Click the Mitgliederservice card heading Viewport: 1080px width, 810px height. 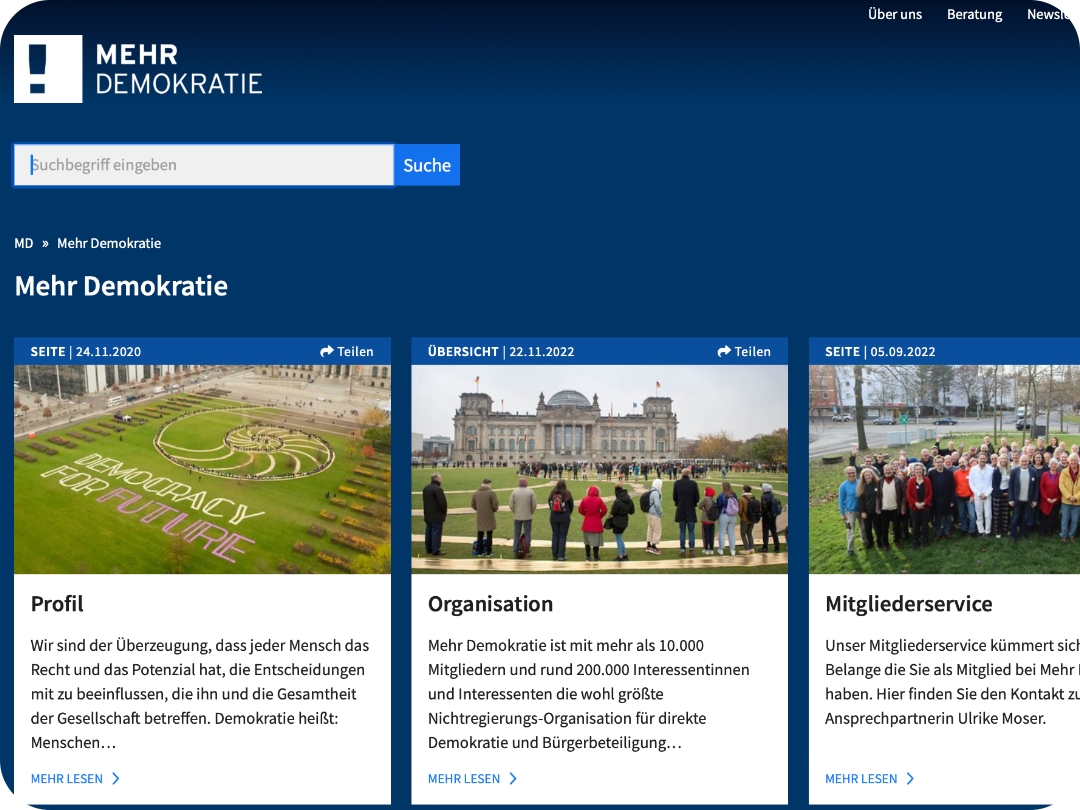point(908,604)
